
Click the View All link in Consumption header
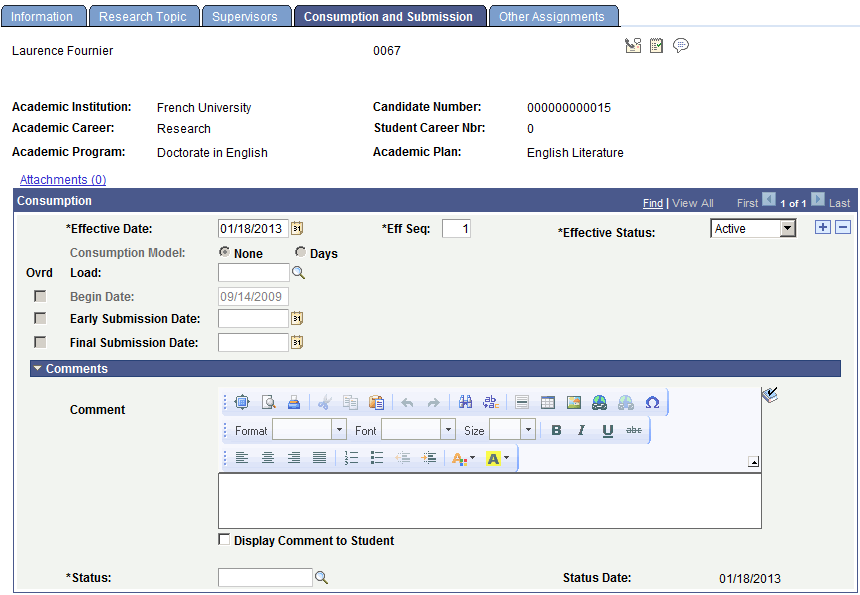692,202
